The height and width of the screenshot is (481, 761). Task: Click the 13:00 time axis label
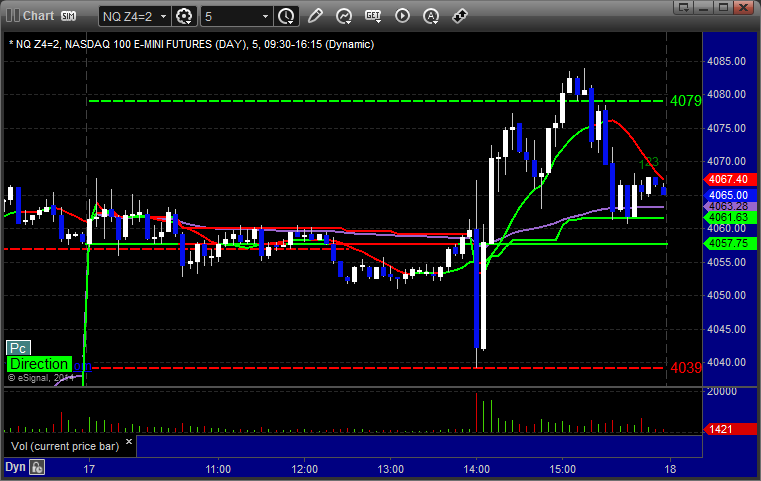(391, 469)
